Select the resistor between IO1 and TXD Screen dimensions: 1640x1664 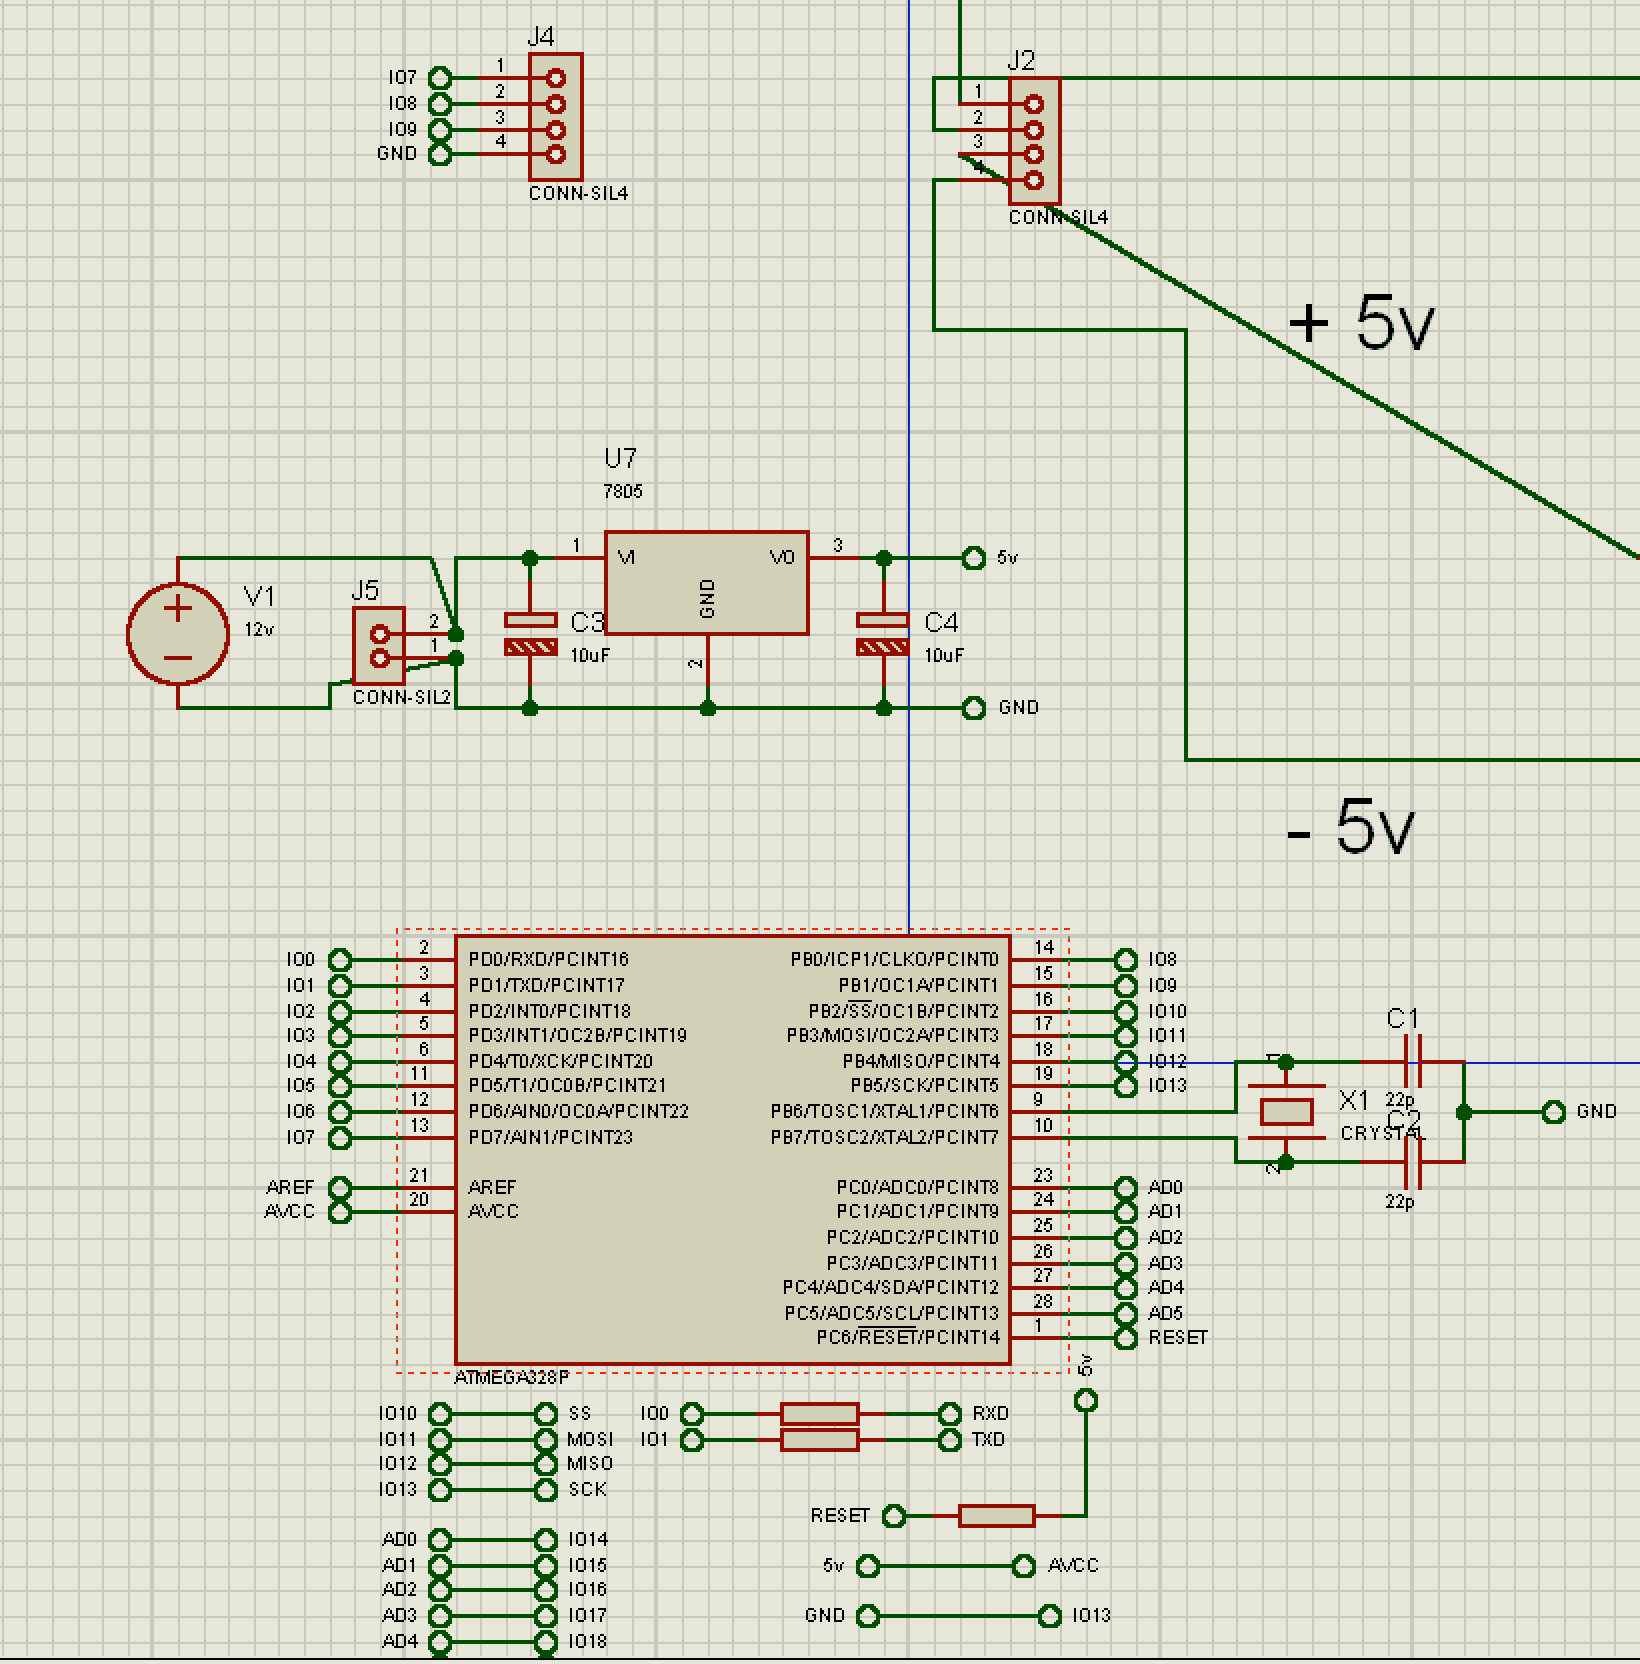819,1440
